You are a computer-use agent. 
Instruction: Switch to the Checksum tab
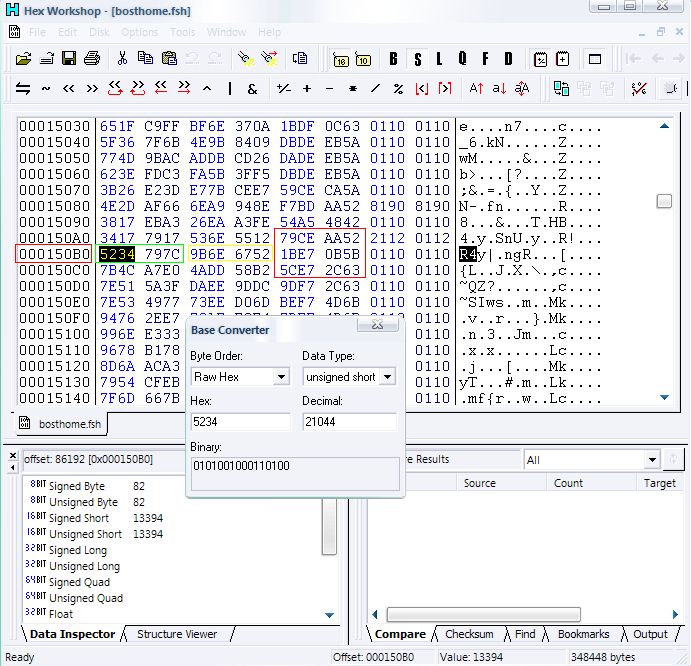(469, 634)
